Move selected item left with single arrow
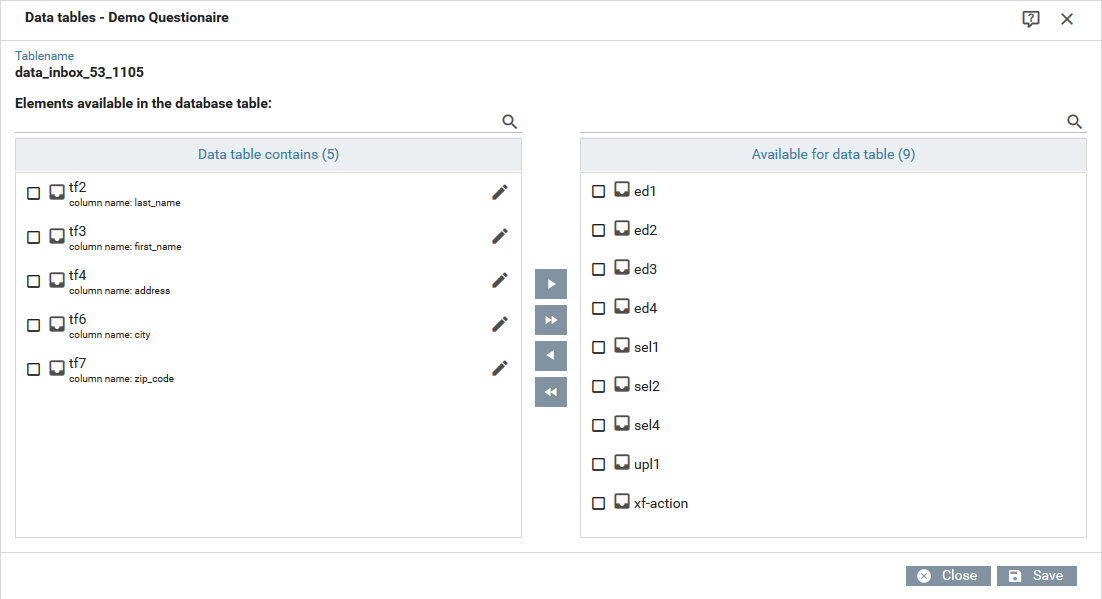1102x599 pixels. pyautogui.click(x=551, y=356)
